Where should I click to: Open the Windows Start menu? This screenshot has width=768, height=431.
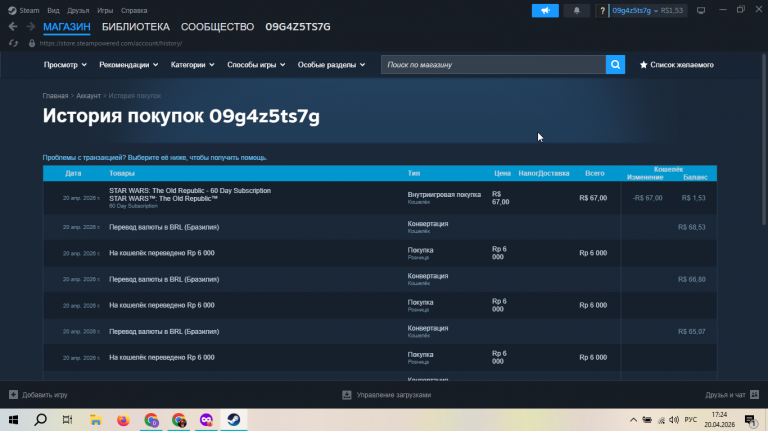[13, 420]
